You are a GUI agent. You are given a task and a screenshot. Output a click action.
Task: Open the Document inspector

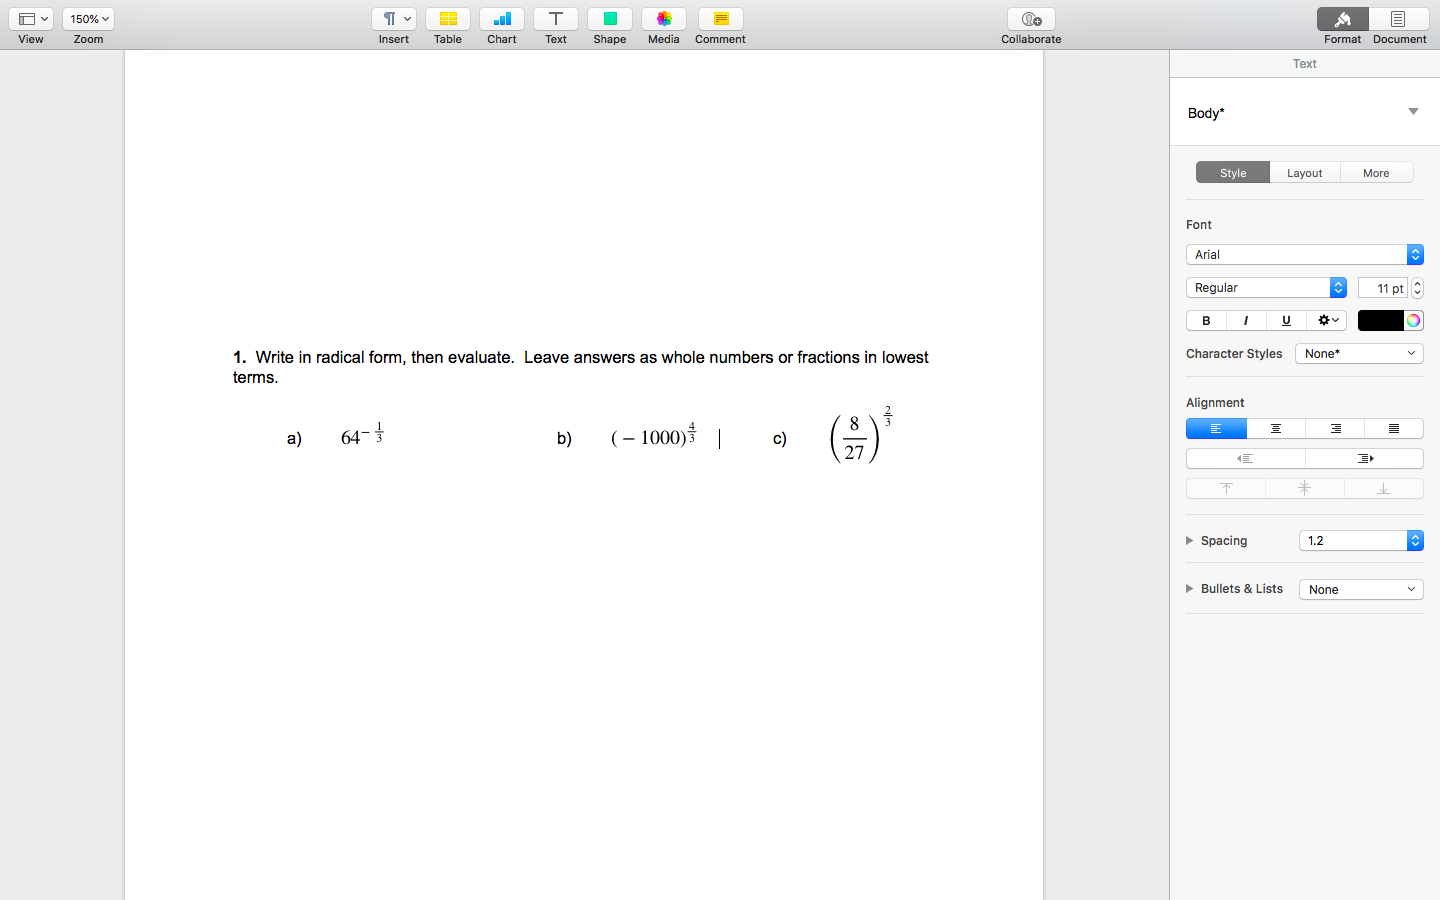pos(1398,25)
